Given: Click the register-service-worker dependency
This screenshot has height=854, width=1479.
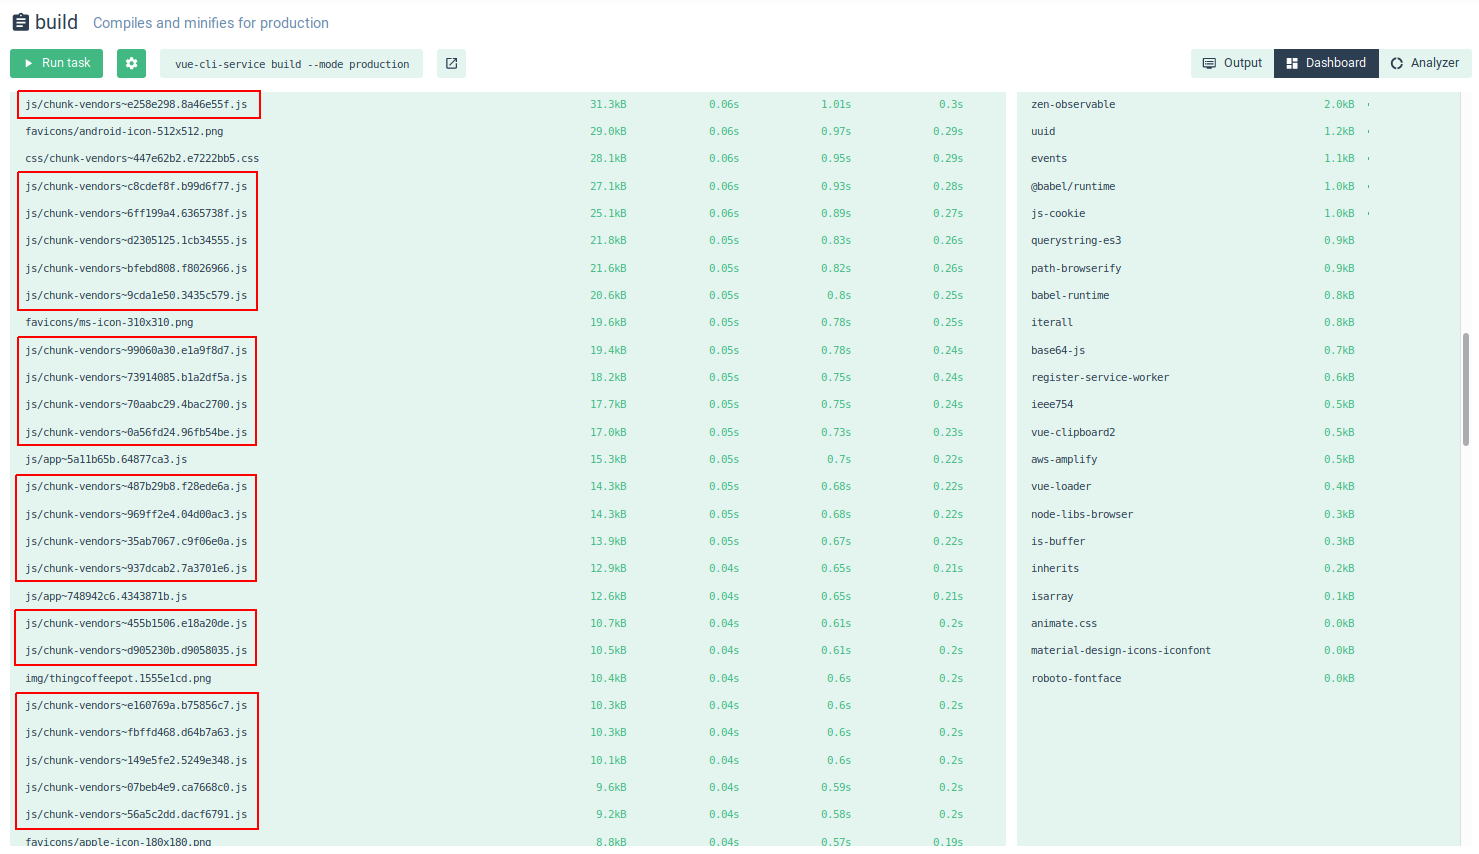Looking at the screenshot, I should click(1100, 377).
